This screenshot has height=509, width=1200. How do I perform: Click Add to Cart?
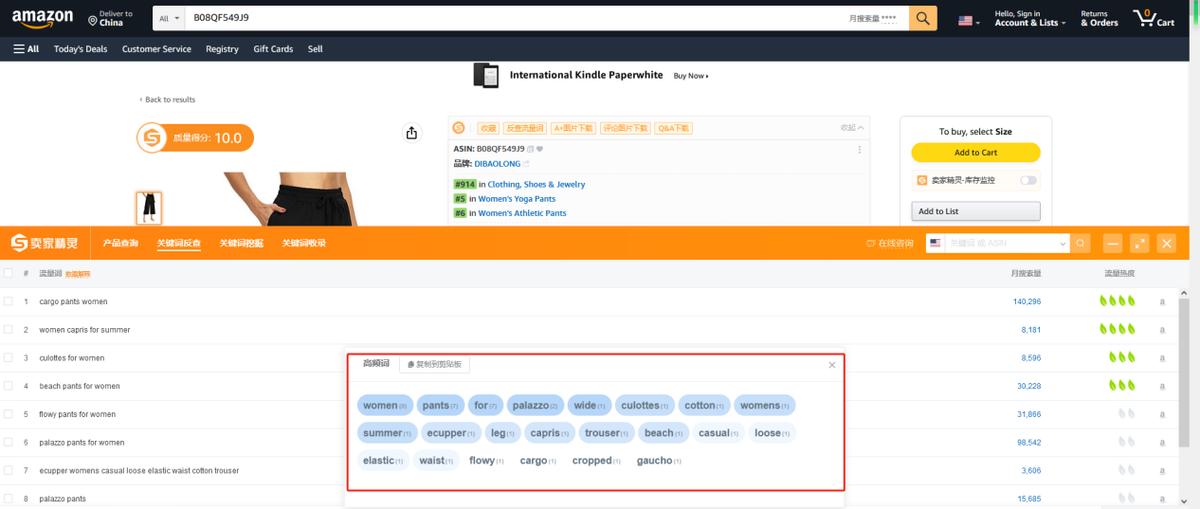975,153
